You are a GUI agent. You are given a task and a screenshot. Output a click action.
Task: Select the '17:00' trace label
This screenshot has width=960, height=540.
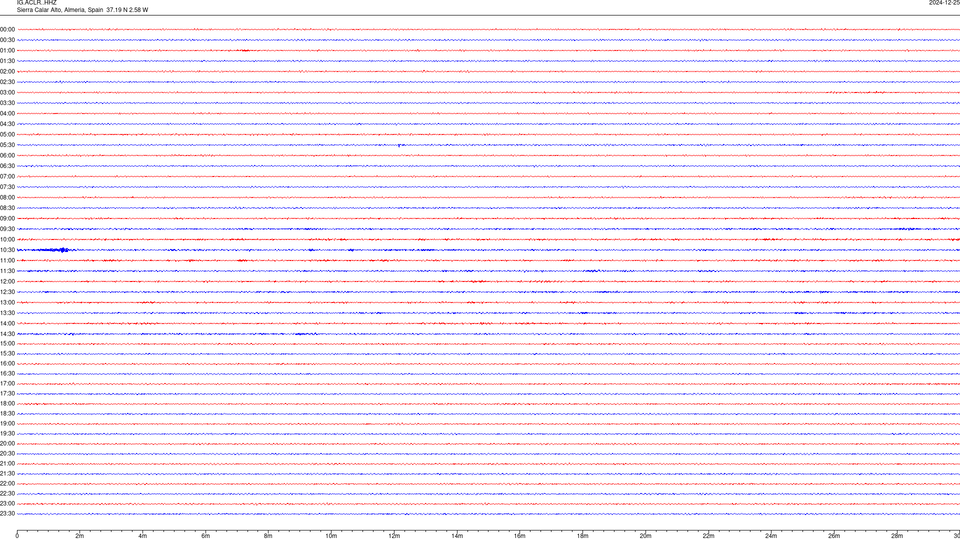(x=7, y=384)
